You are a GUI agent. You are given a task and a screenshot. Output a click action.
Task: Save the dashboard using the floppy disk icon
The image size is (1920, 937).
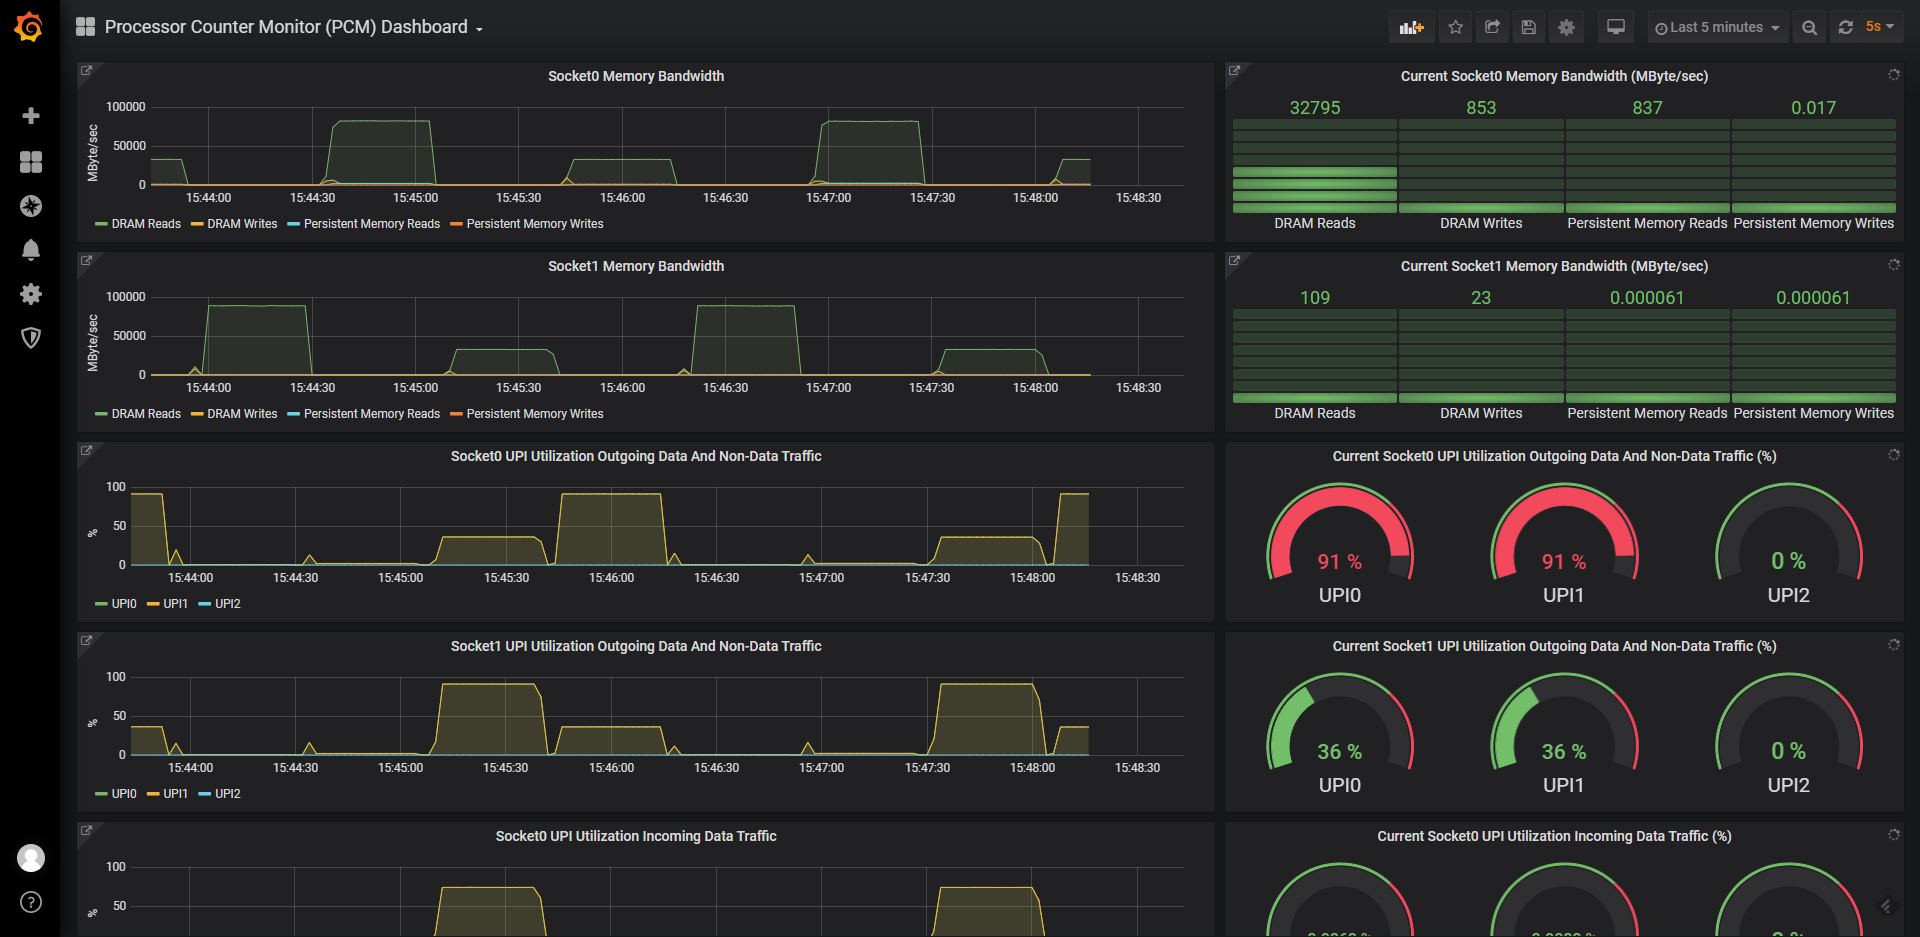pos(1529,27)
